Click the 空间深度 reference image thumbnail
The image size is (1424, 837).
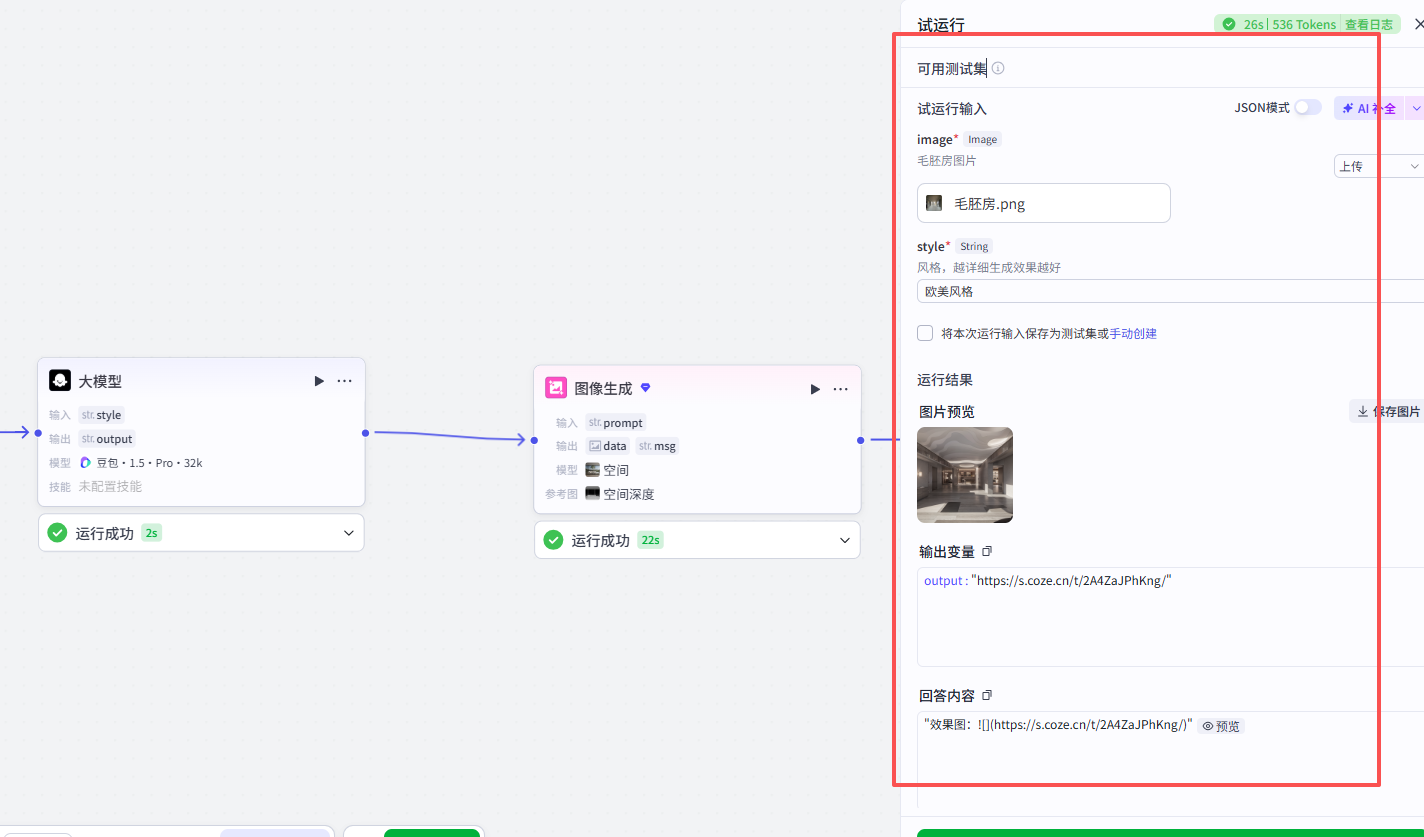[593, 494]
